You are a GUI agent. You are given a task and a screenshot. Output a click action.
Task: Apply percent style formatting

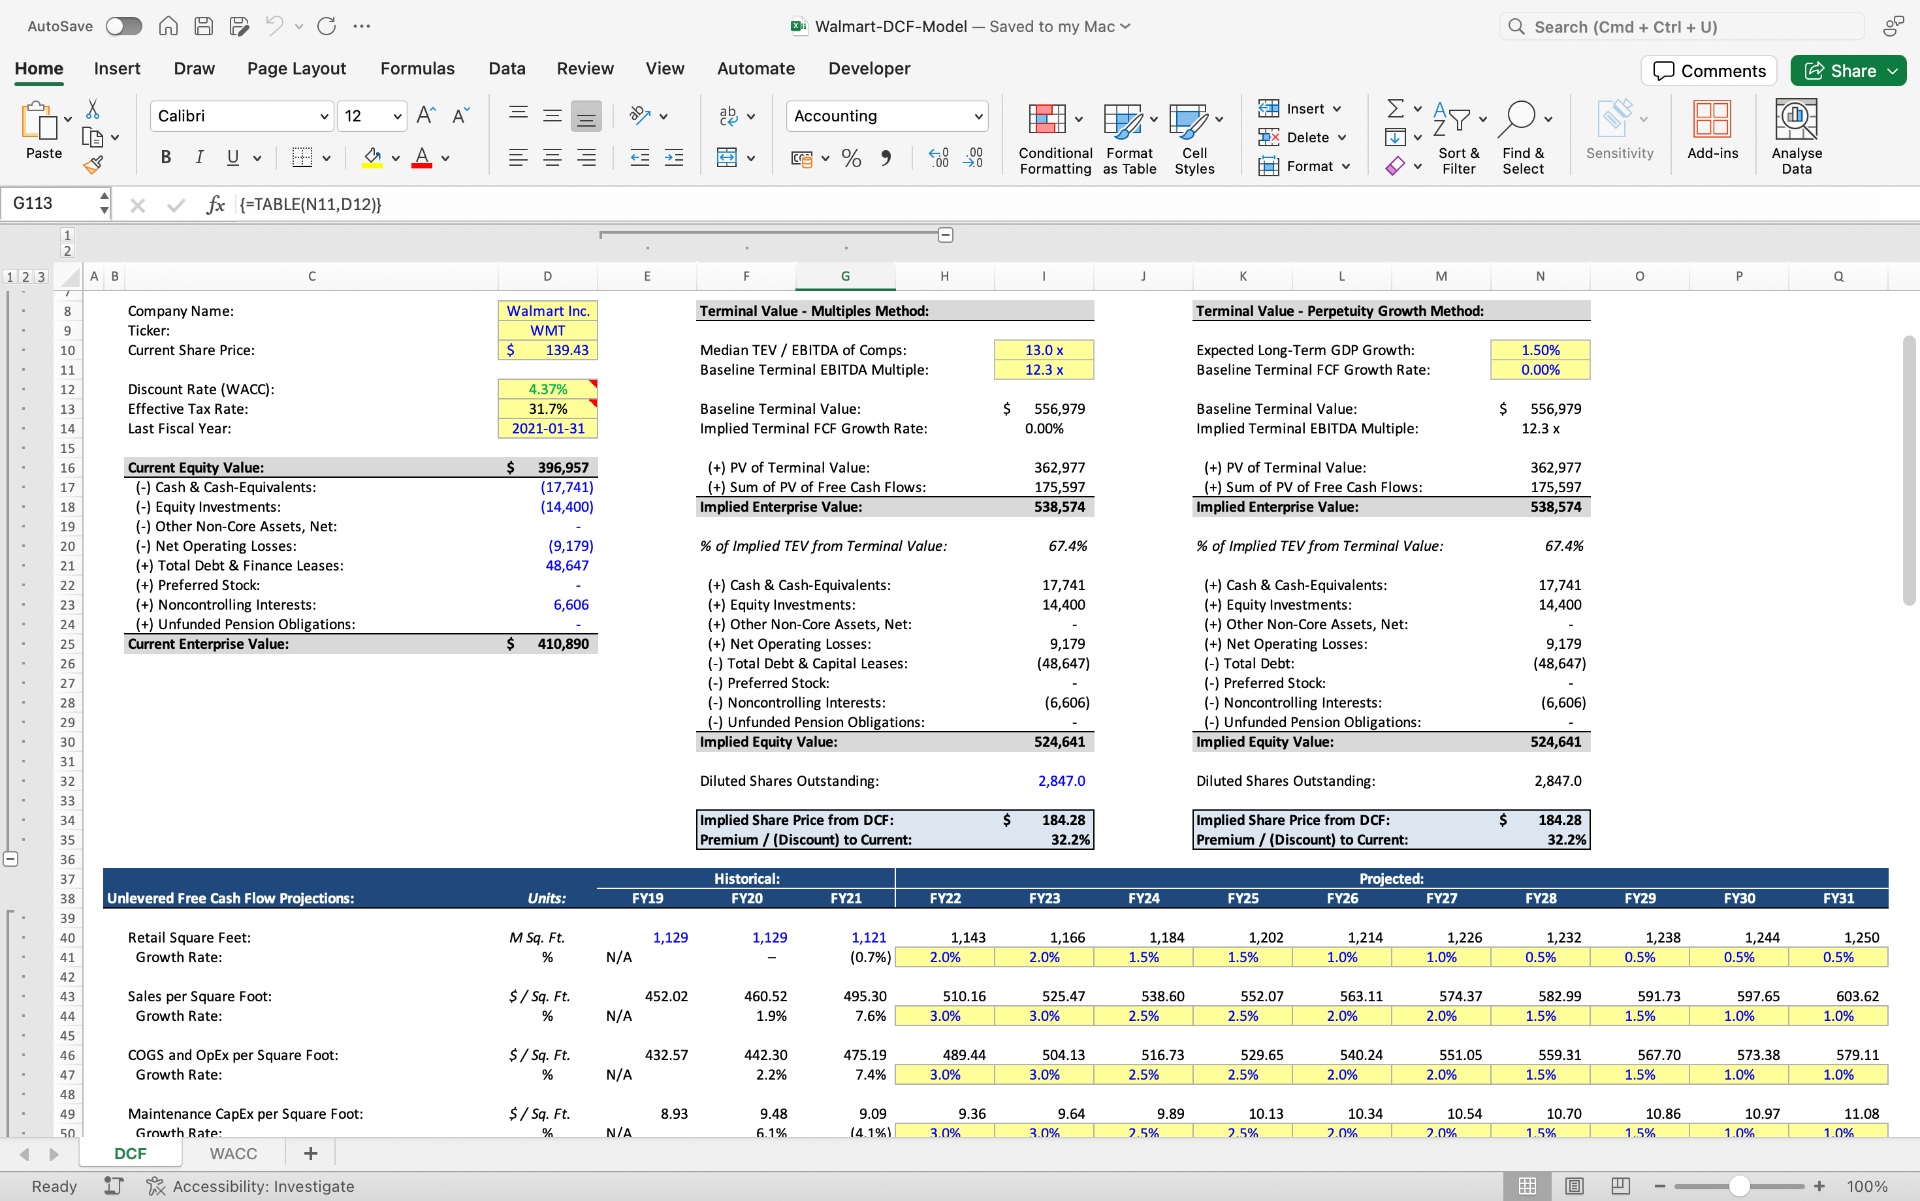pos(851,158)
